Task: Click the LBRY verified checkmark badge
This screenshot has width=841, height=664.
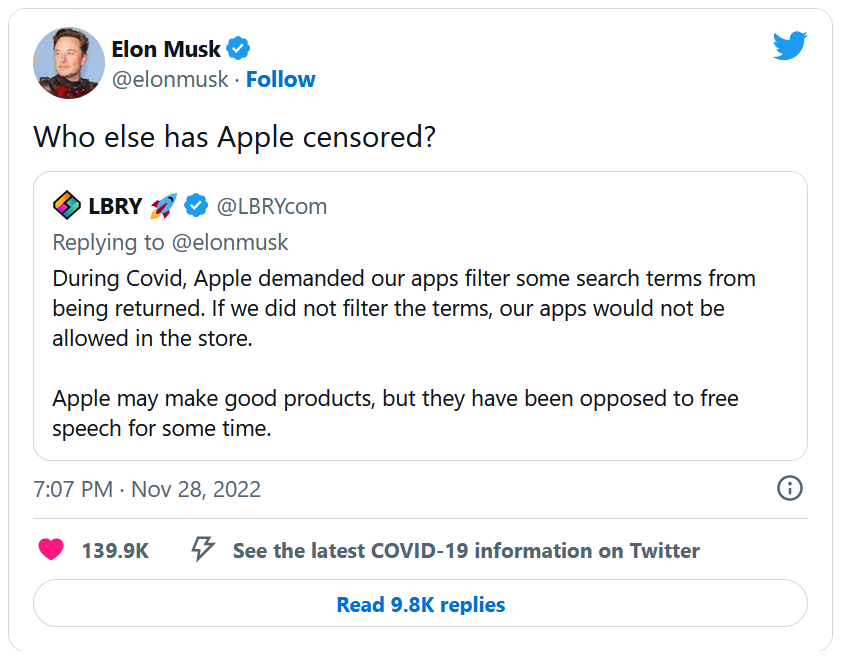Action: coord(197,206)
